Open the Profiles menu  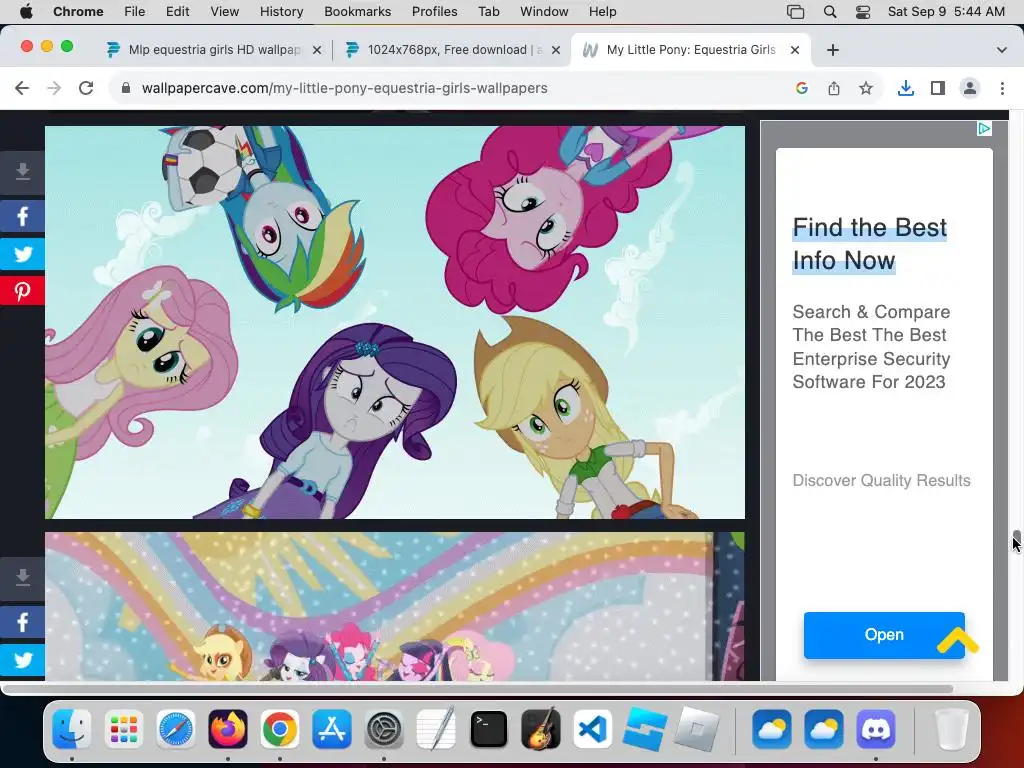coord(434,12)
